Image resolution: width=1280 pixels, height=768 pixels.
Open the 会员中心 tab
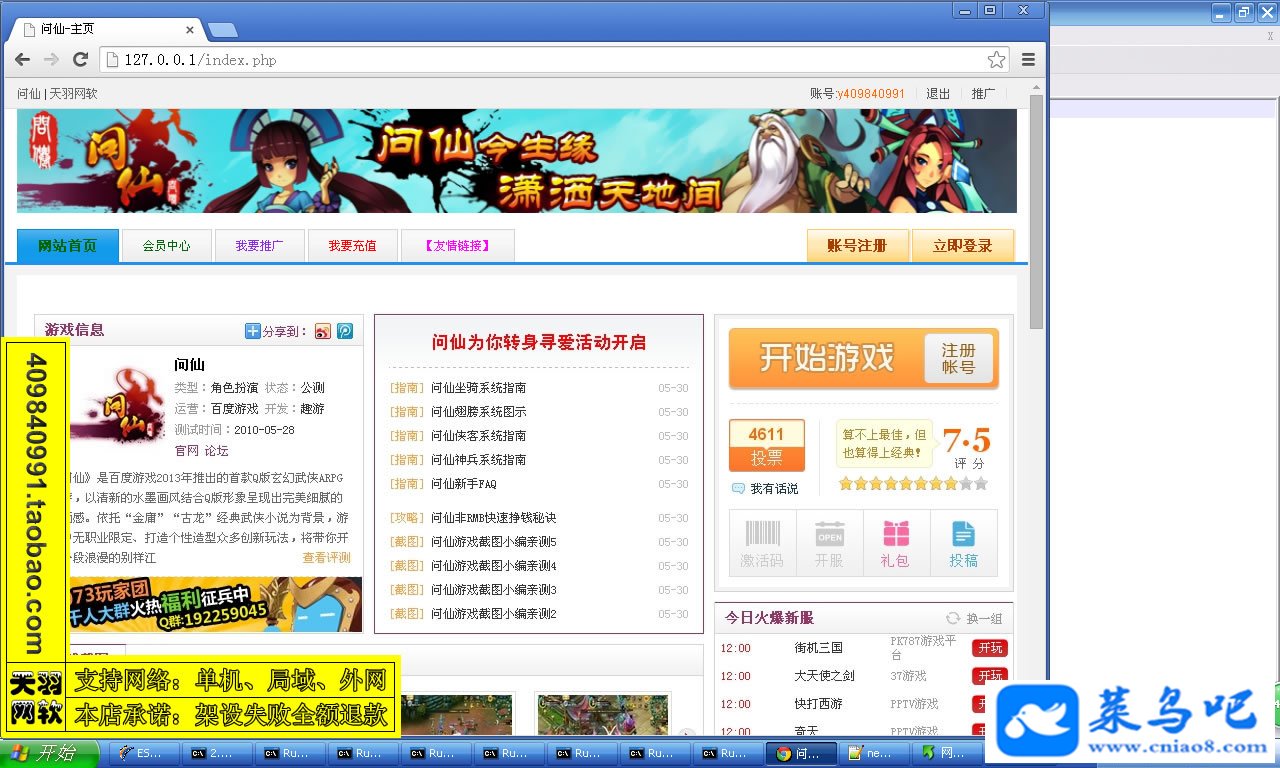[166, 245]
